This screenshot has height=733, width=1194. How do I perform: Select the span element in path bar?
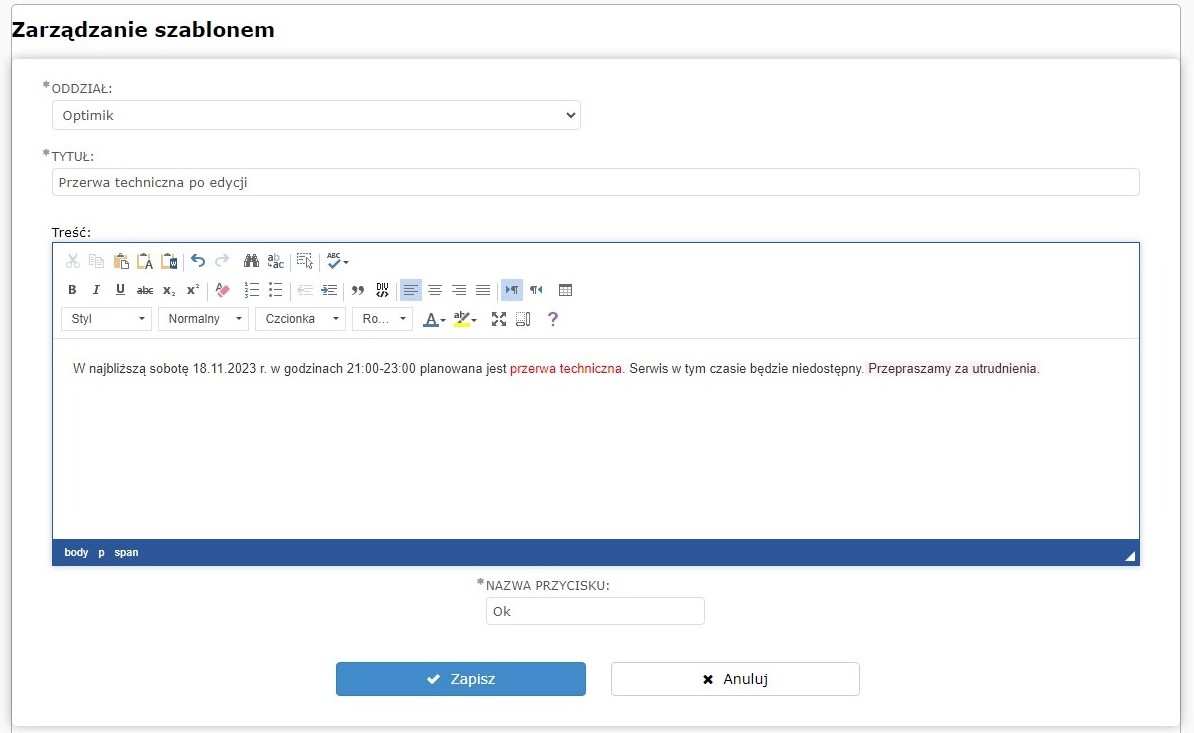[x=126, y=552]
